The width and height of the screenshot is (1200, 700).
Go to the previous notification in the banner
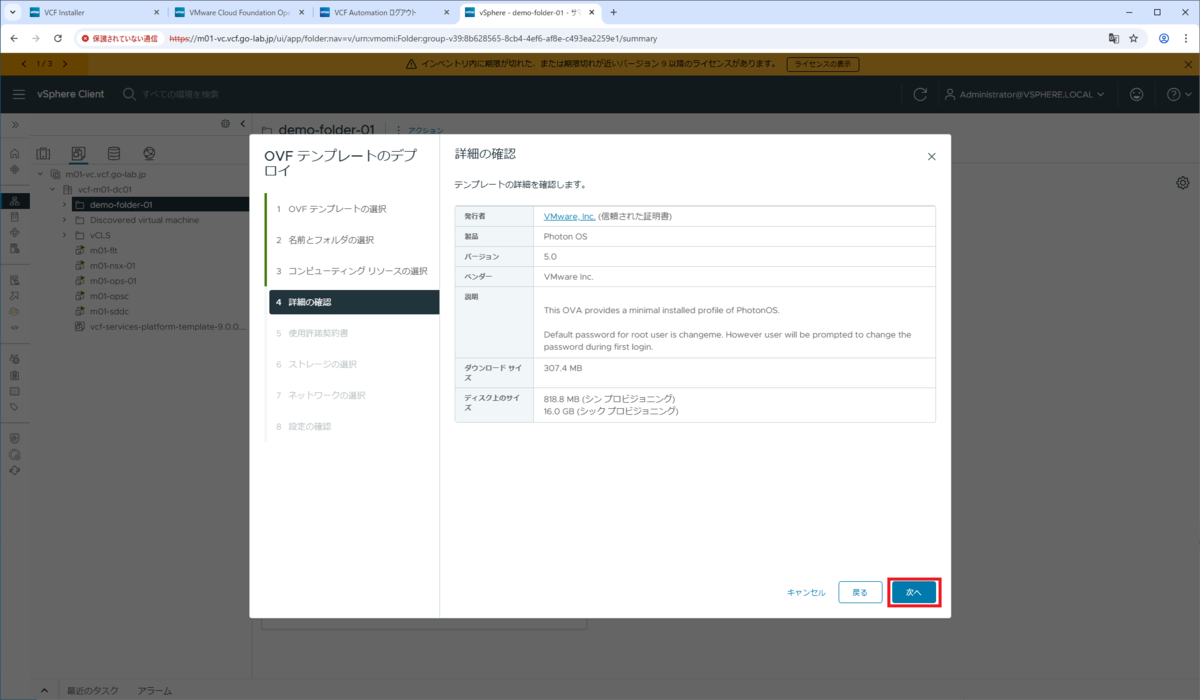[x=23, y=64]
